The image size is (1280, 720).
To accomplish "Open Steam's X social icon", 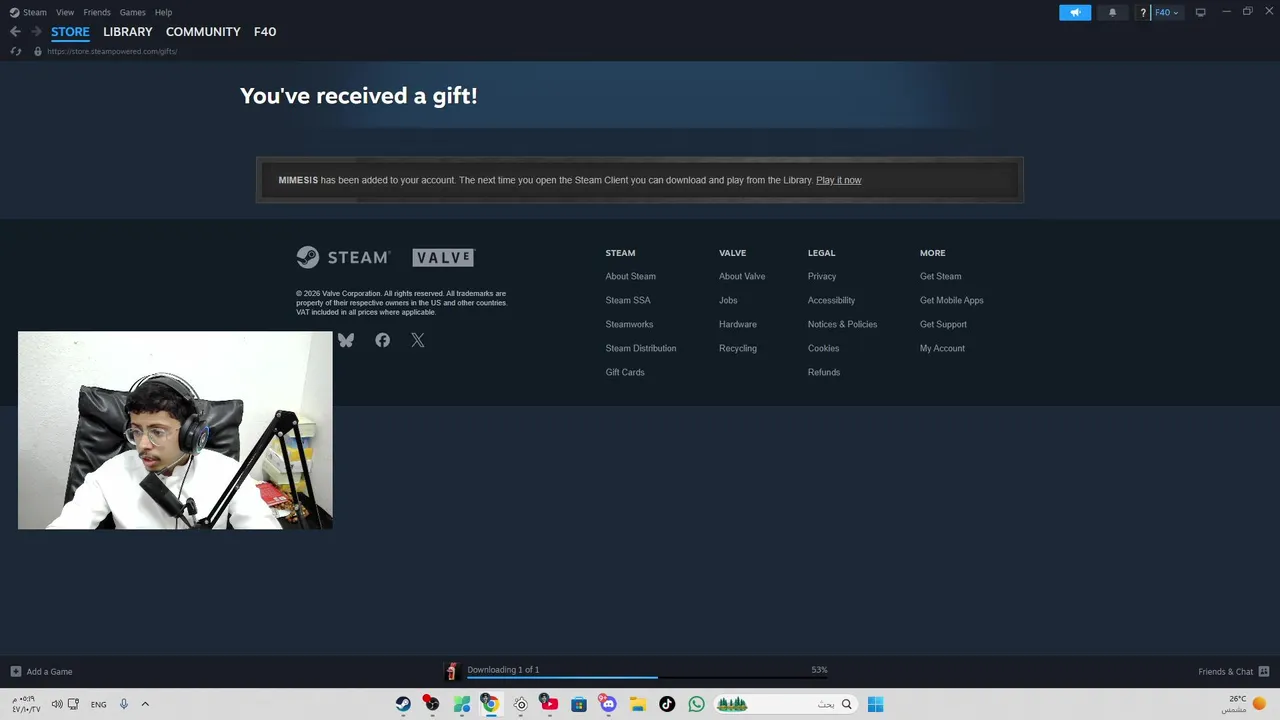I will (x=418, y=340).
